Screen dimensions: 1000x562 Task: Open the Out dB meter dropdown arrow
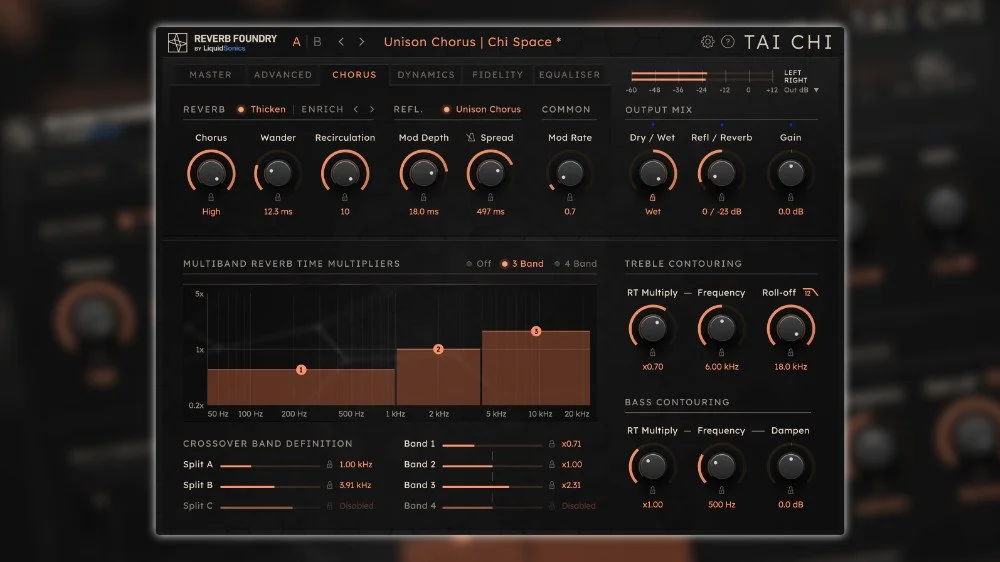(816, 91)
